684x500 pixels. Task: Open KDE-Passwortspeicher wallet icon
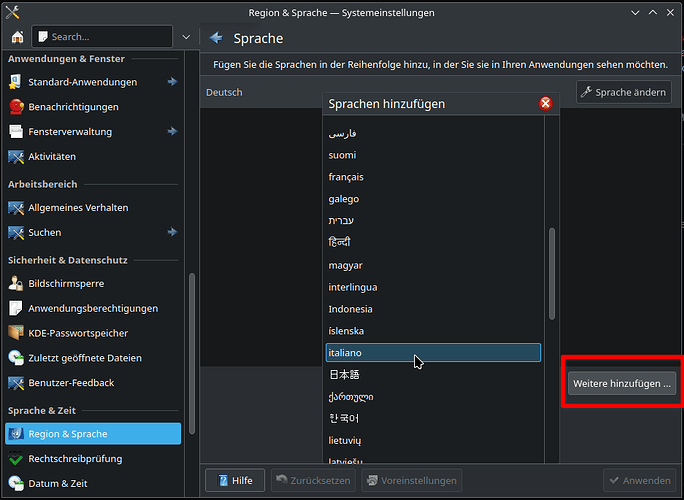click(16, 333)
